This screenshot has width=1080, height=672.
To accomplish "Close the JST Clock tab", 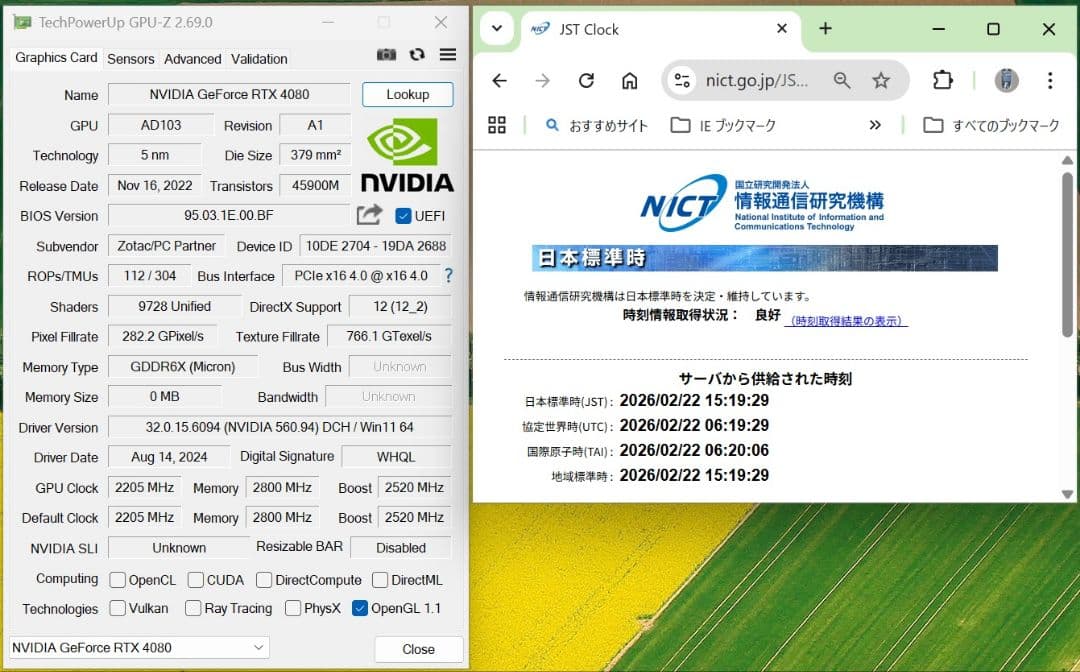I will click(x=782, y=28).
